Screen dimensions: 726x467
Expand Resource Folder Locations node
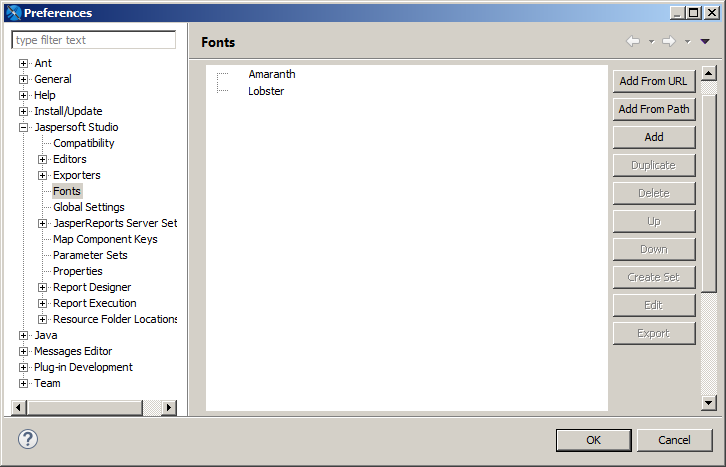(42, 319)
